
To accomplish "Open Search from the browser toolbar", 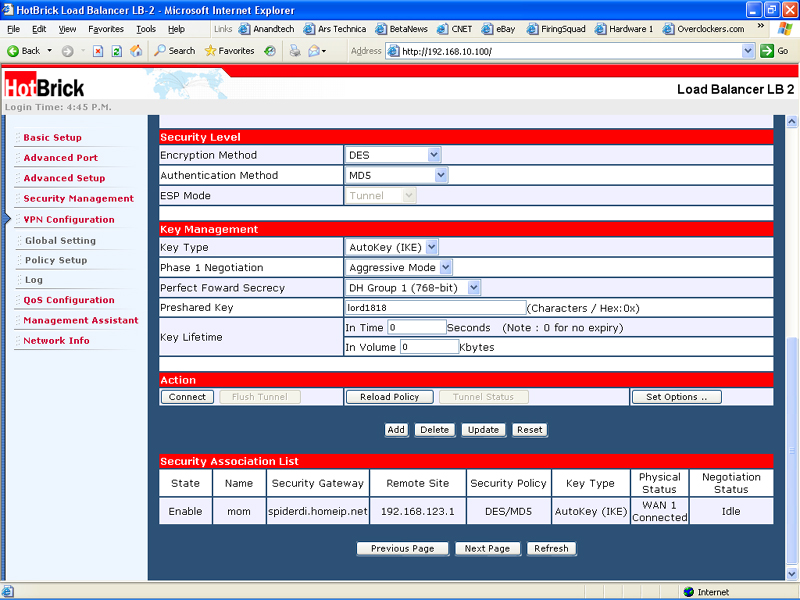I will pos(174,51).
